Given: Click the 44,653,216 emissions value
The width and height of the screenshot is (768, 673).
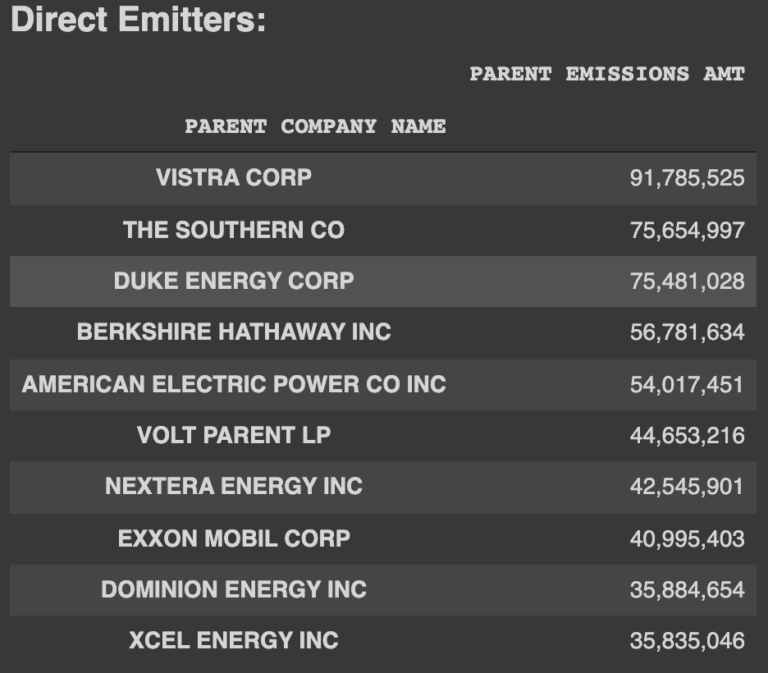Looking at the screenshot, I should click(687, 435).
